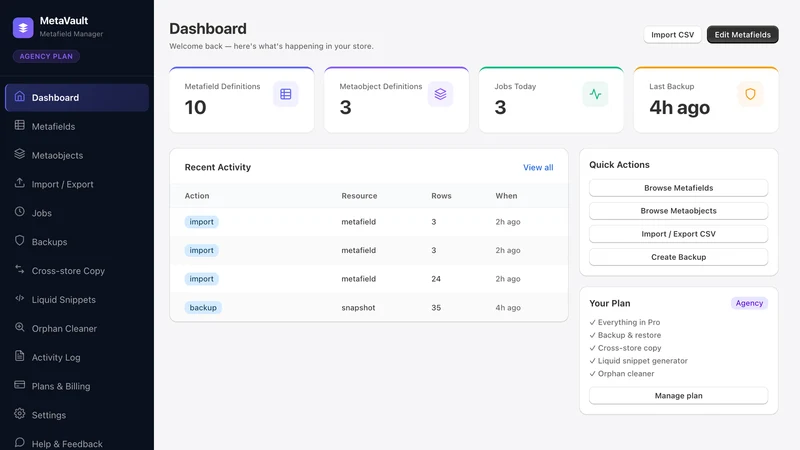Click the Metaobject Definitions card label

pos(381,86)
